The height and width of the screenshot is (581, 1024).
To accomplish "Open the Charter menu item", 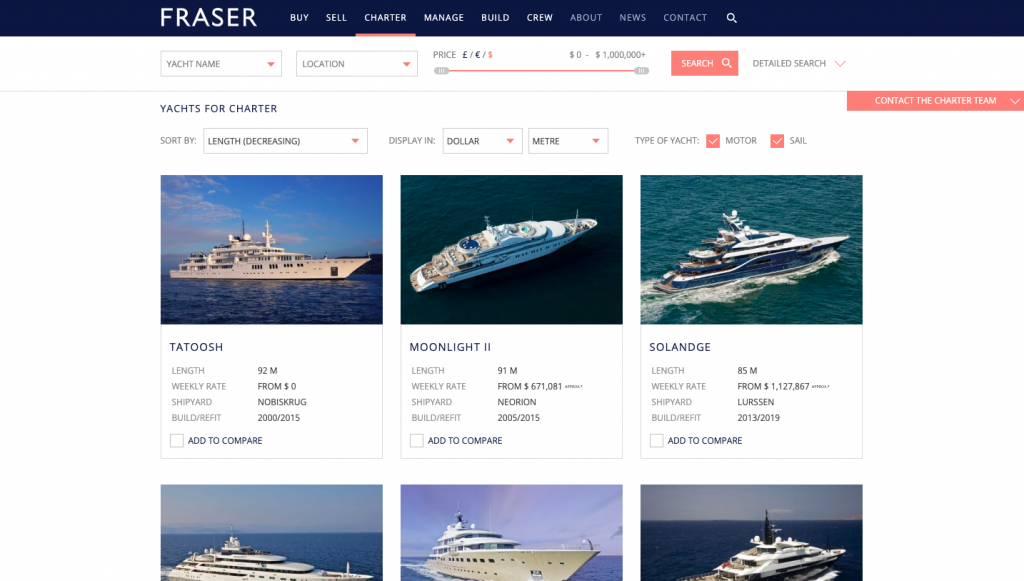I will click(x=385, y=18).
